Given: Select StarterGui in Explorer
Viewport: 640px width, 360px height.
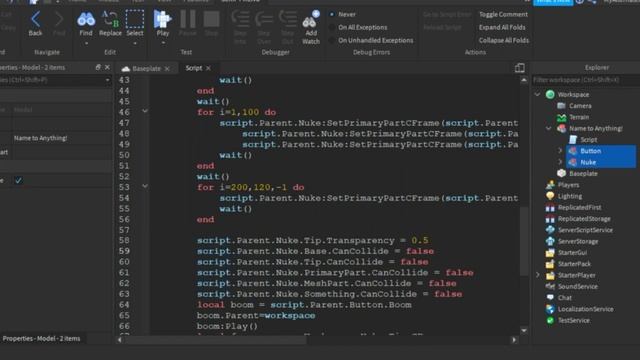Looking at the screenshot, I should (572, 253).
